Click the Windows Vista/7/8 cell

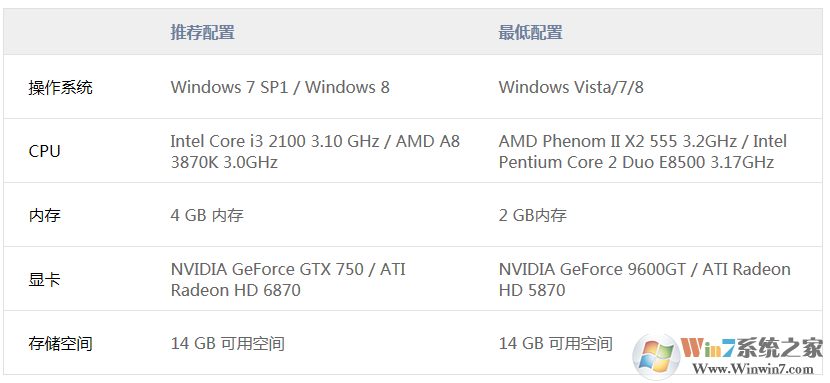point(571,87)
